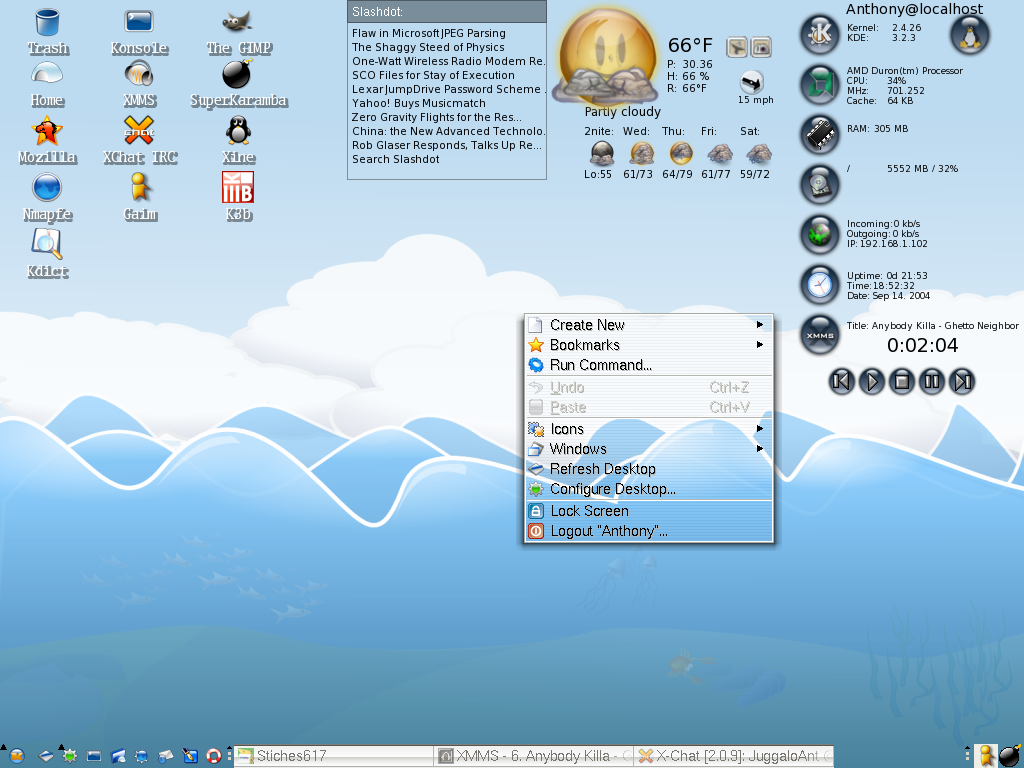Switch to XMMS taskbar window entry

[534, 756]
